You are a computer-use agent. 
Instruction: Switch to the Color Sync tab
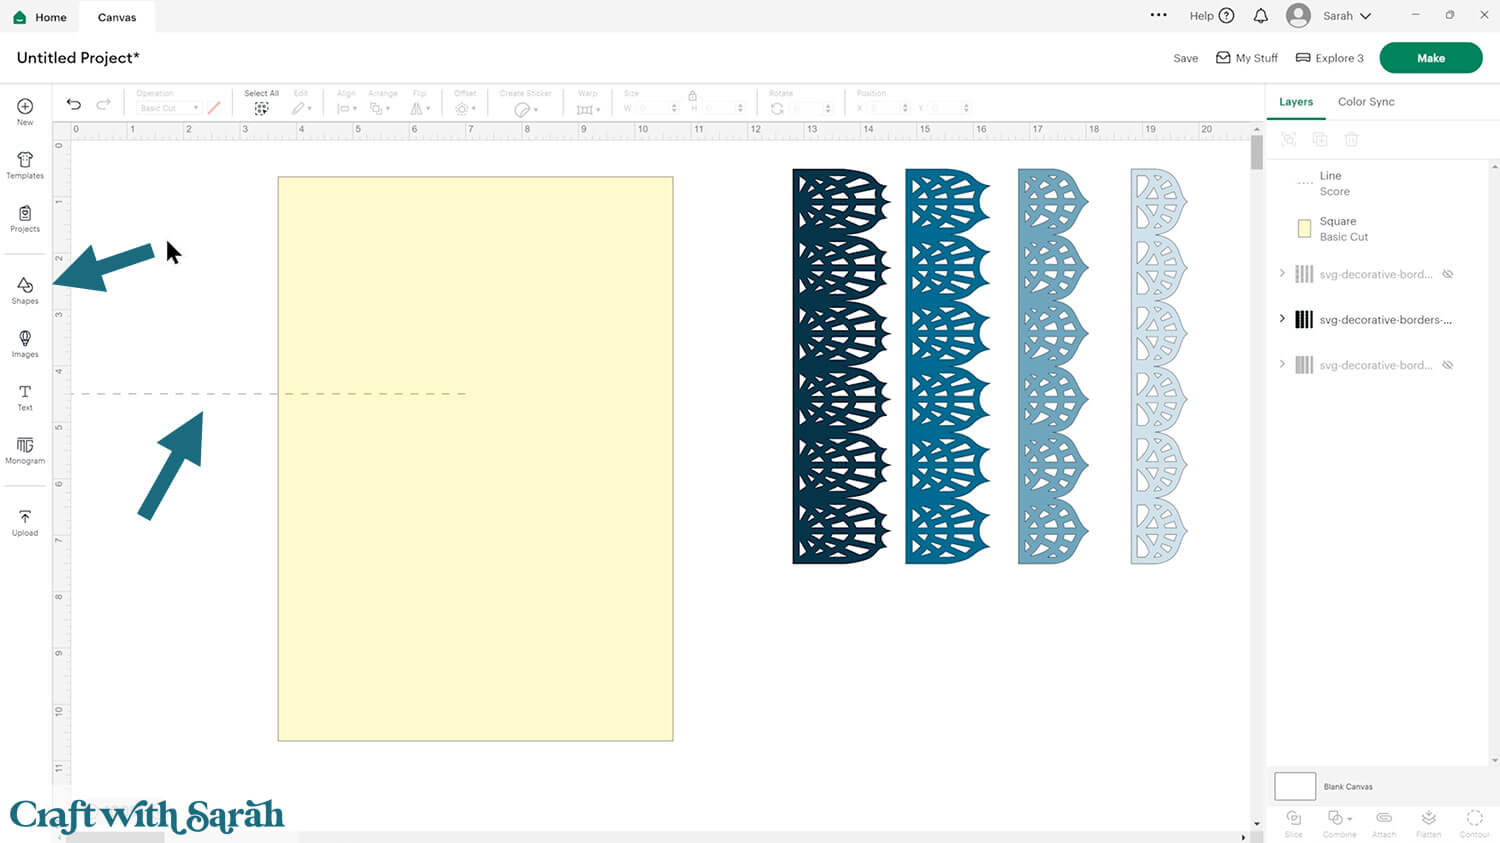coord(1366,101)
